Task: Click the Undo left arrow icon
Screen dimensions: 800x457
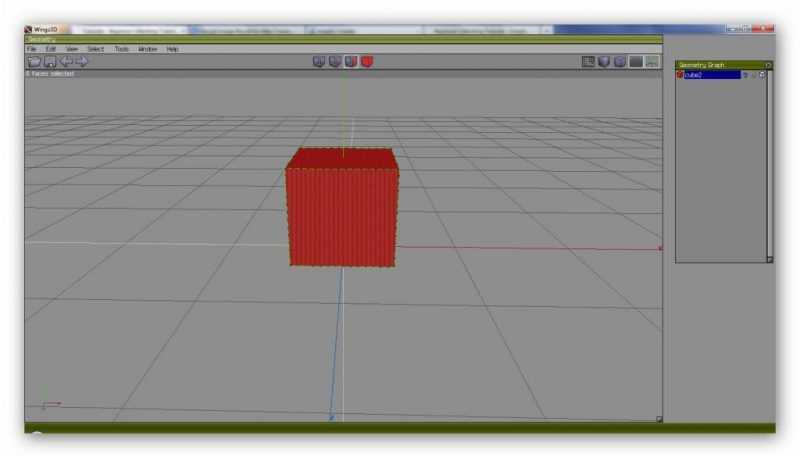Action: tap(66, 62)
